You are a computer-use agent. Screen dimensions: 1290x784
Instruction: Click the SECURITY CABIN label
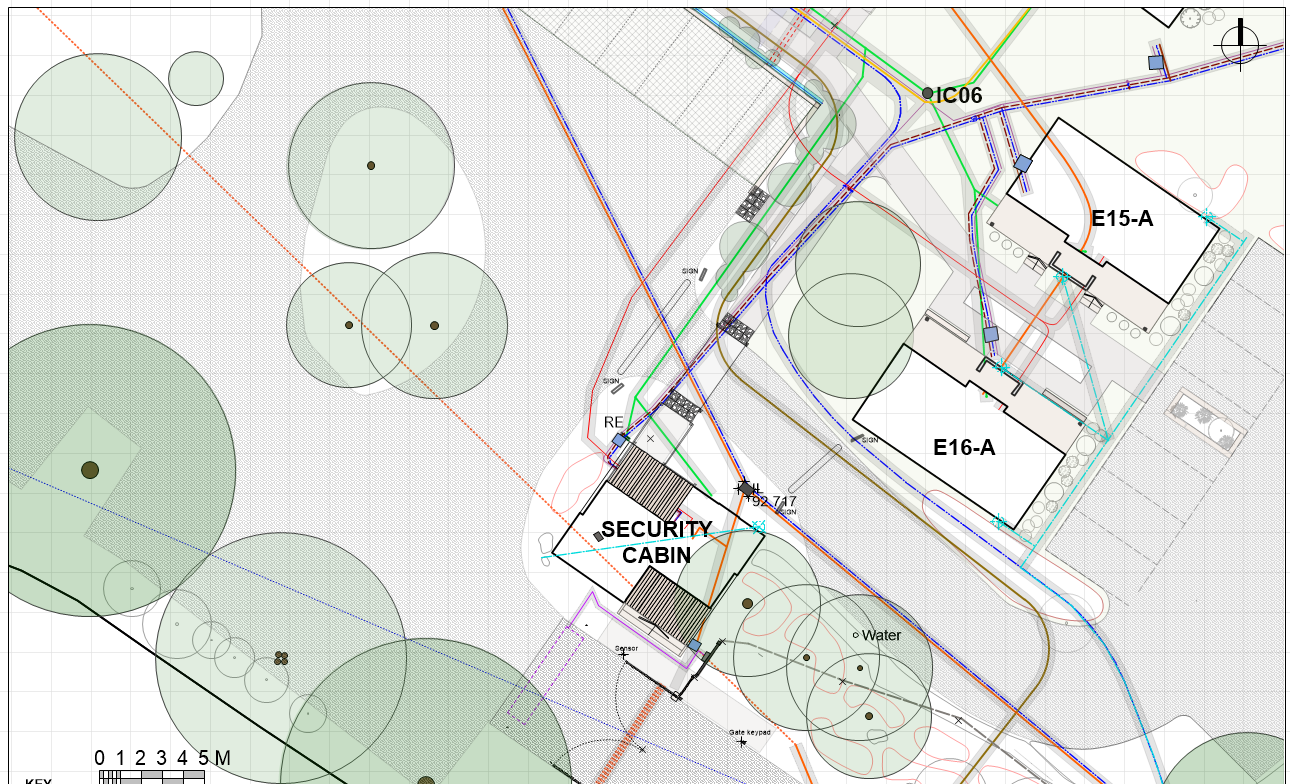click(x=656, y=541)
